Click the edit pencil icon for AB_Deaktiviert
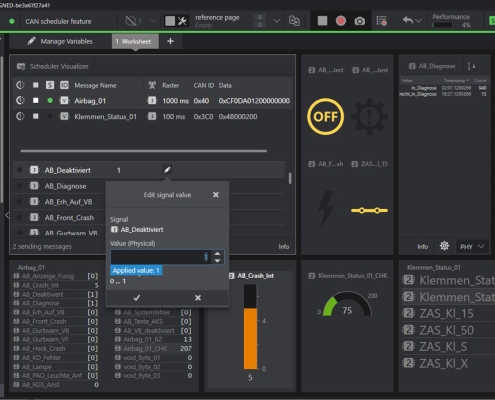 coord(167,170)
